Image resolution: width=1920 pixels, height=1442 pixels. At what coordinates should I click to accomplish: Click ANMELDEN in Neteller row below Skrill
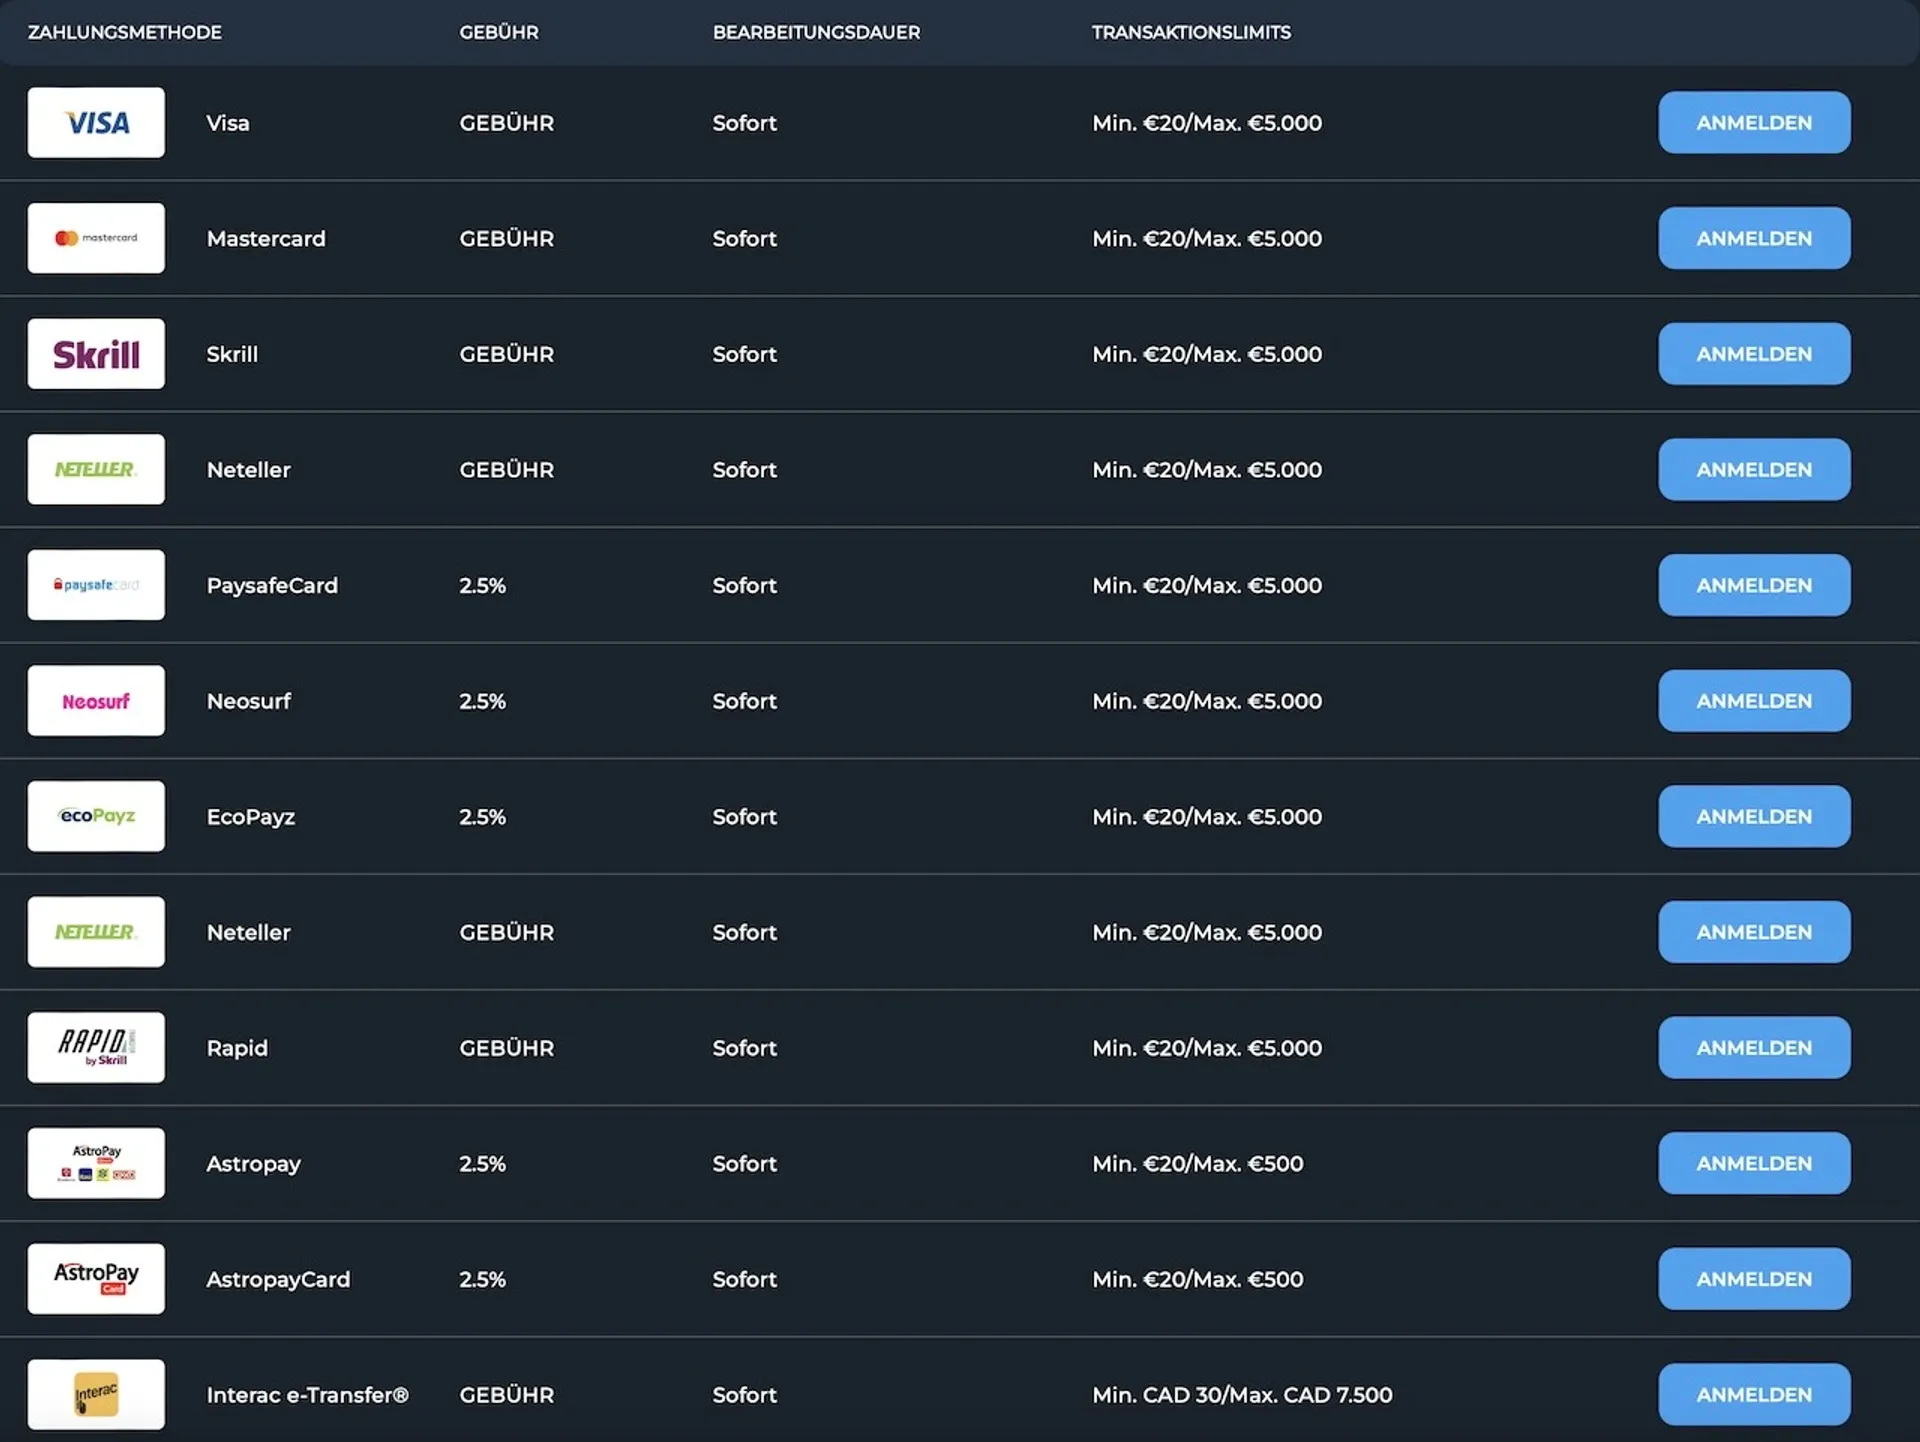coord(1754,469)
